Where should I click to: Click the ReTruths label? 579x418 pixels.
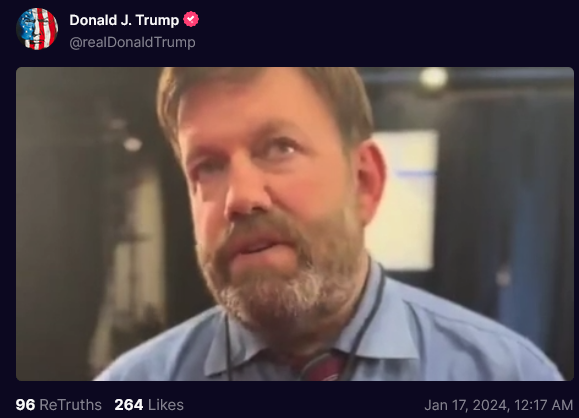point(71,405)
